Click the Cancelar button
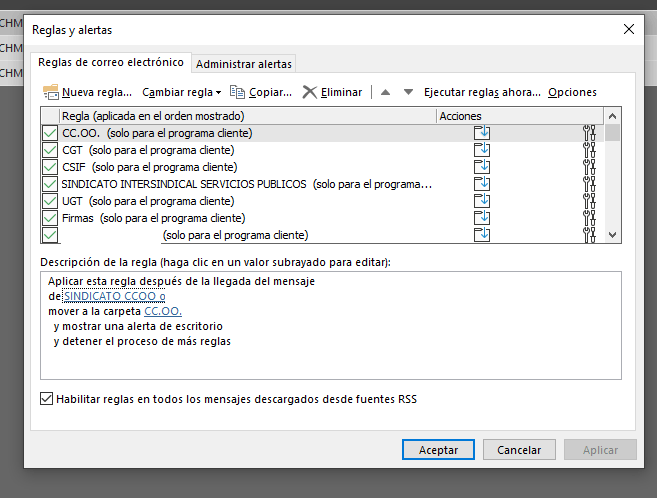 pos(519,450)
